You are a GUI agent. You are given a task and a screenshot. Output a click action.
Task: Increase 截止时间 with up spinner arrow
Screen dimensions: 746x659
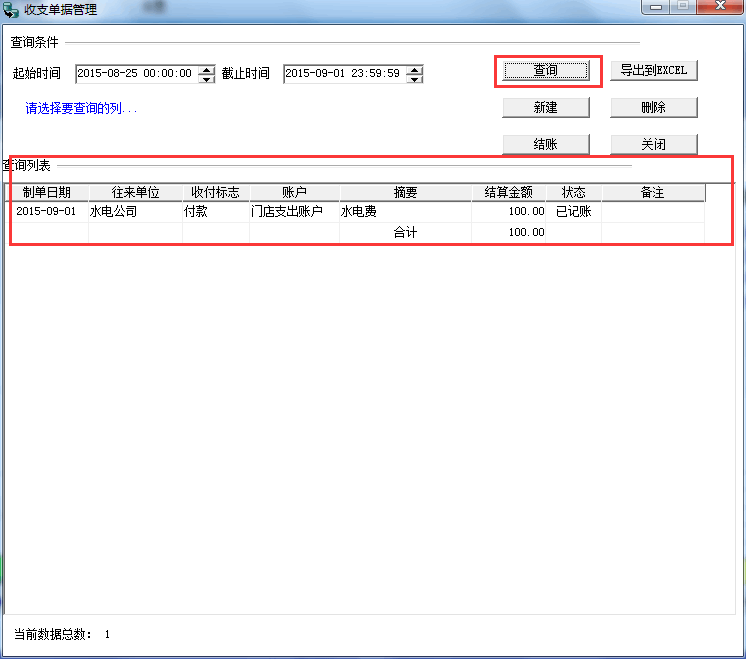(415, 69)
